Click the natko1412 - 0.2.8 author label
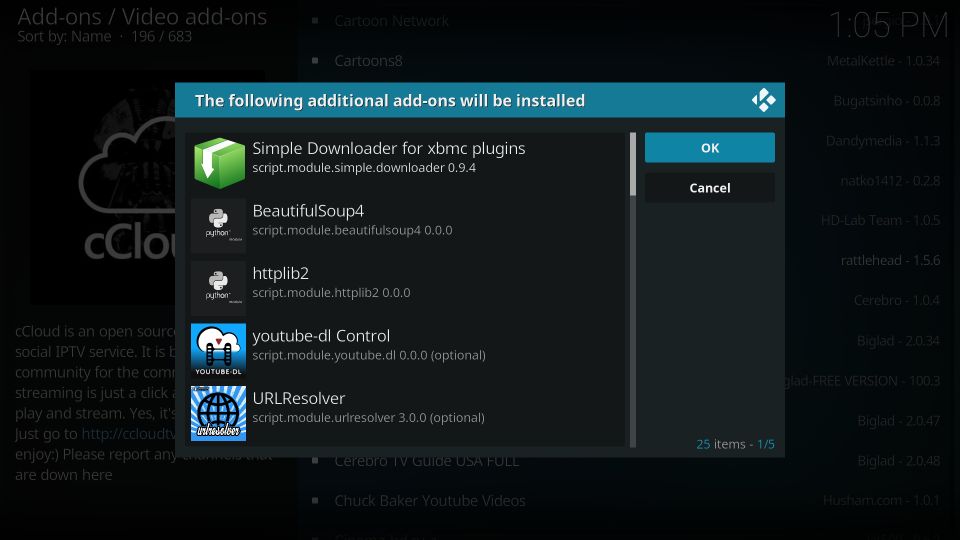Screen dimensions: 960x540 pyautogui.click(x=890, y=181)
